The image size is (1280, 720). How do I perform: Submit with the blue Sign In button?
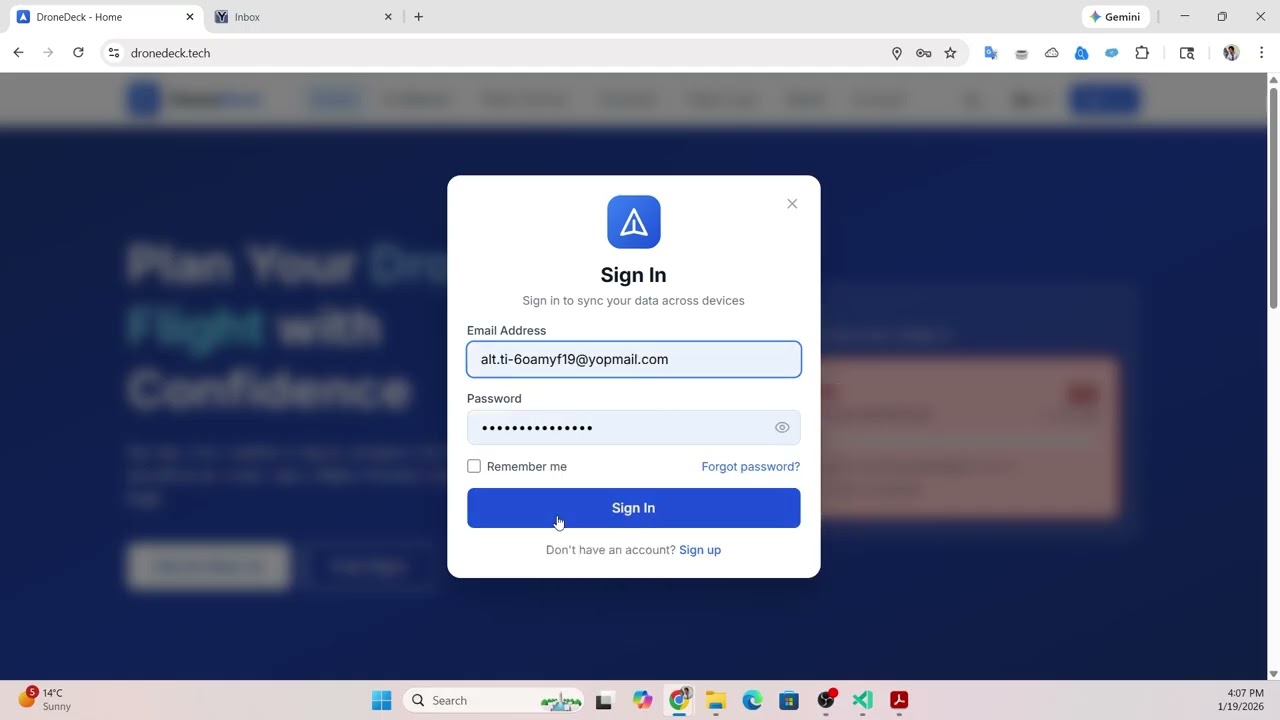[633, 508]
